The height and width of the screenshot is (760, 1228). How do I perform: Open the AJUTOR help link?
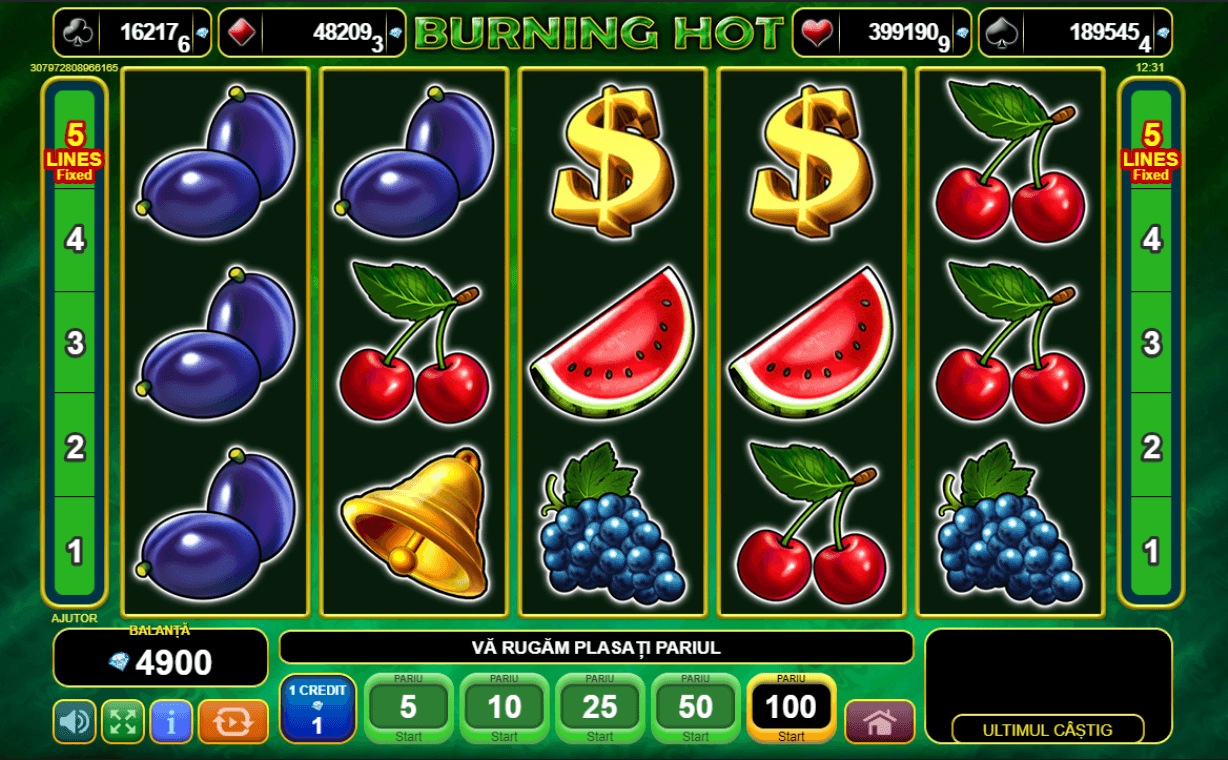tap(75, 618)
